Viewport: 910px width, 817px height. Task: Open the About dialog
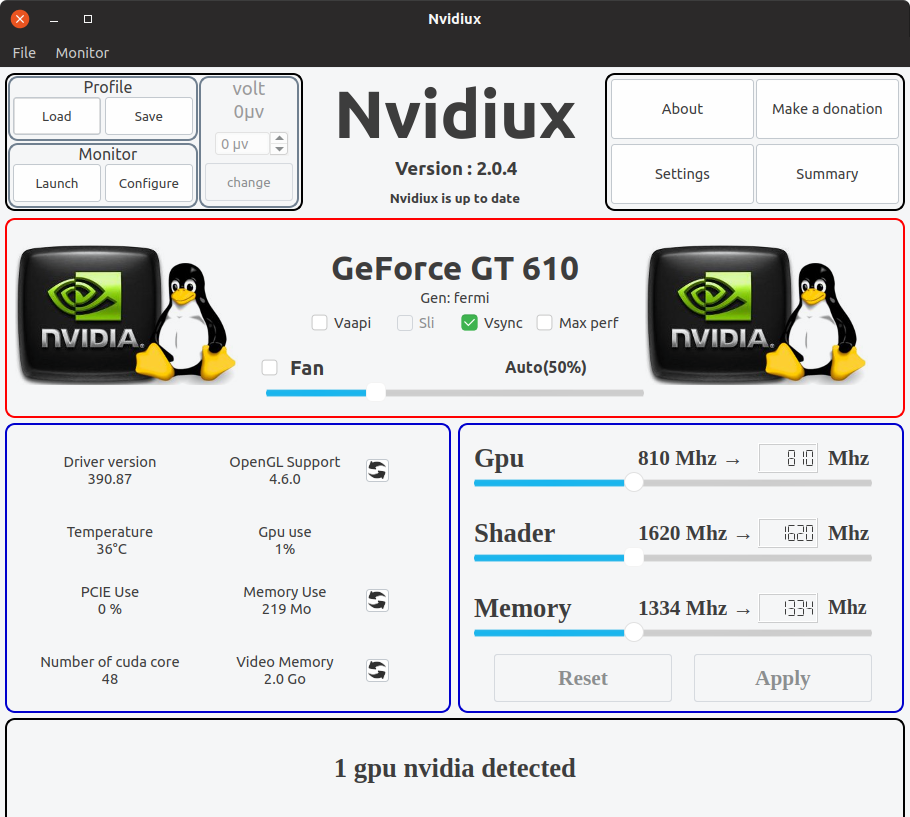click(x=682, y=109)
